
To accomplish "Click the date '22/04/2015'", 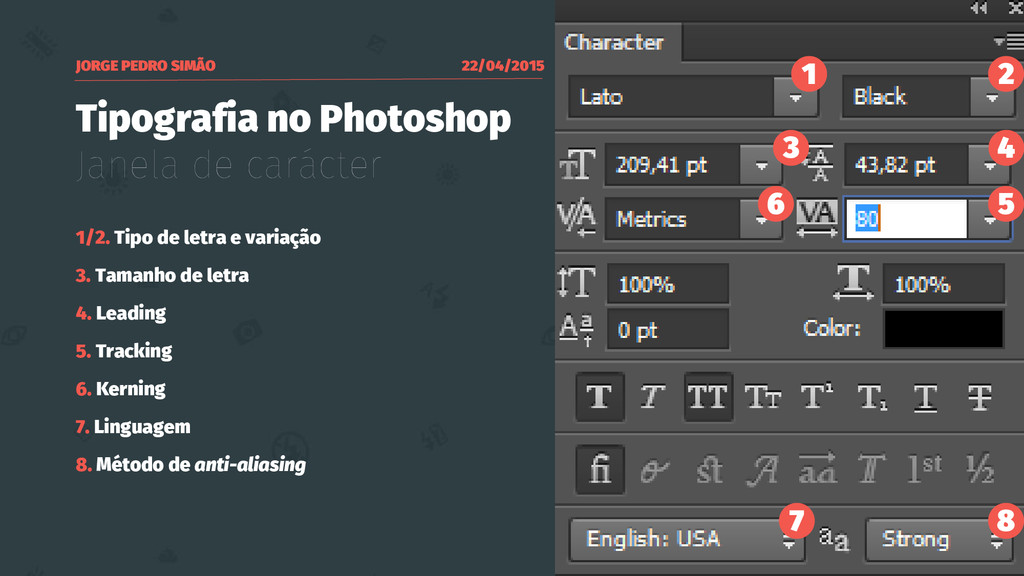I will click(x=502, y=65).
